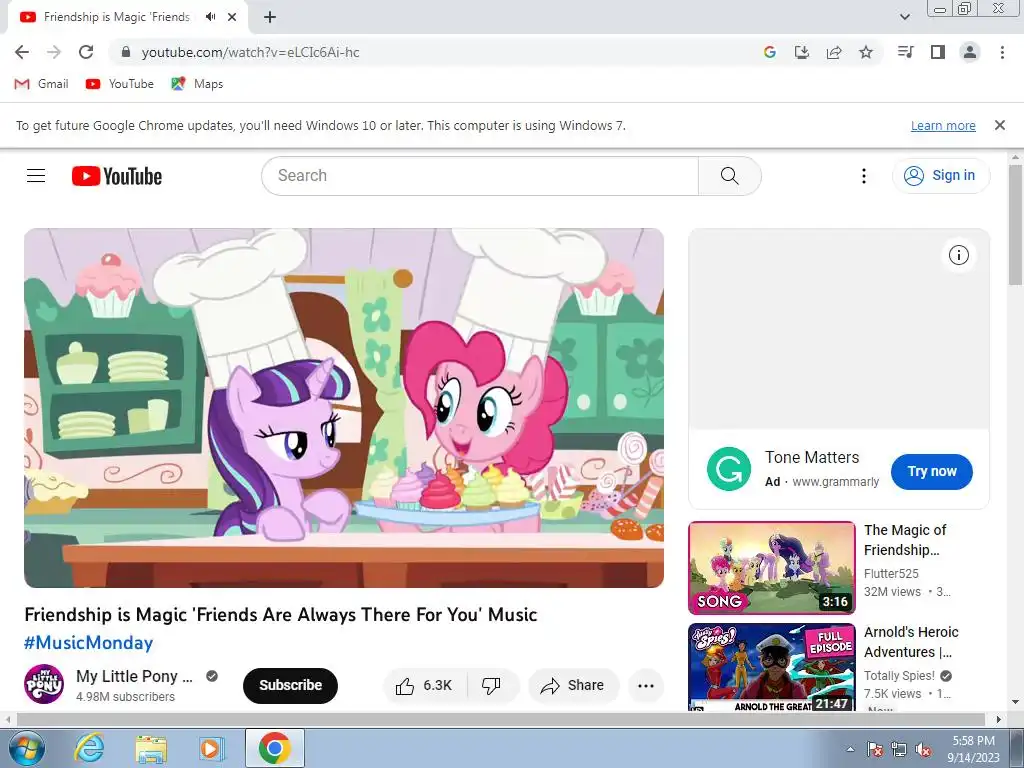The width and height of the screenshot is (1024, 768).
Task: Open The Magic of Friendship video title
Action: [905, 540]
